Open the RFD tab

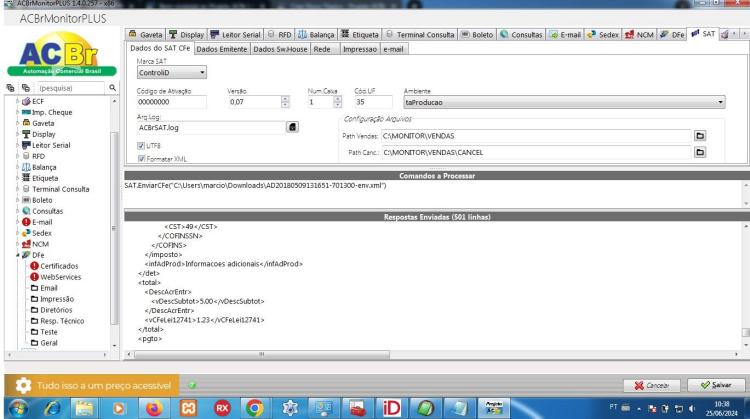279,34
